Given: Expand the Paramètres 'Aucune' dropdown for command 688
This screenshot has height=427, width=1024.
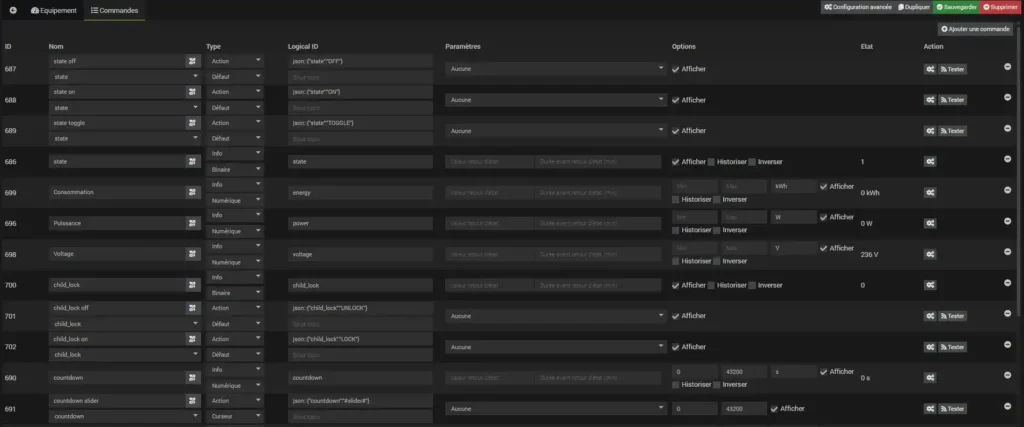Looking at the screenshot, I should 555,100.
